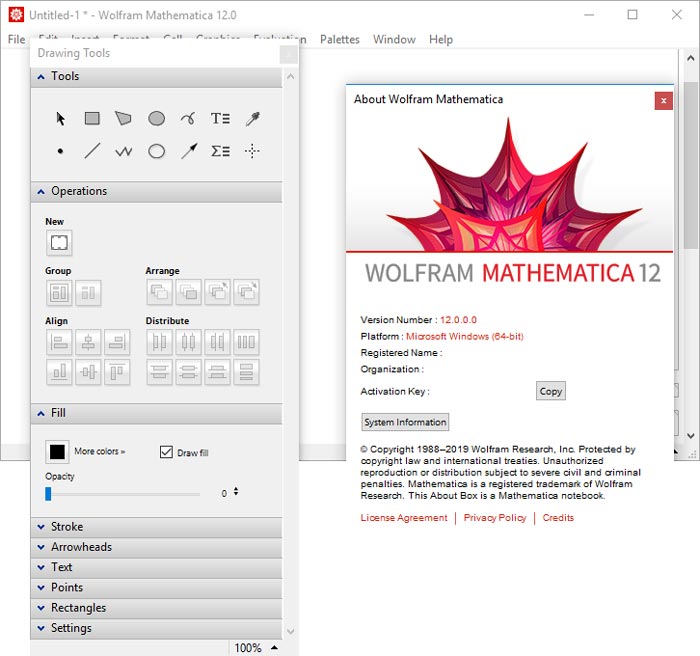The height and width of the screenshot is (656, 700).
Task: Select the hollow circle tool
Action: click(157, 151)
